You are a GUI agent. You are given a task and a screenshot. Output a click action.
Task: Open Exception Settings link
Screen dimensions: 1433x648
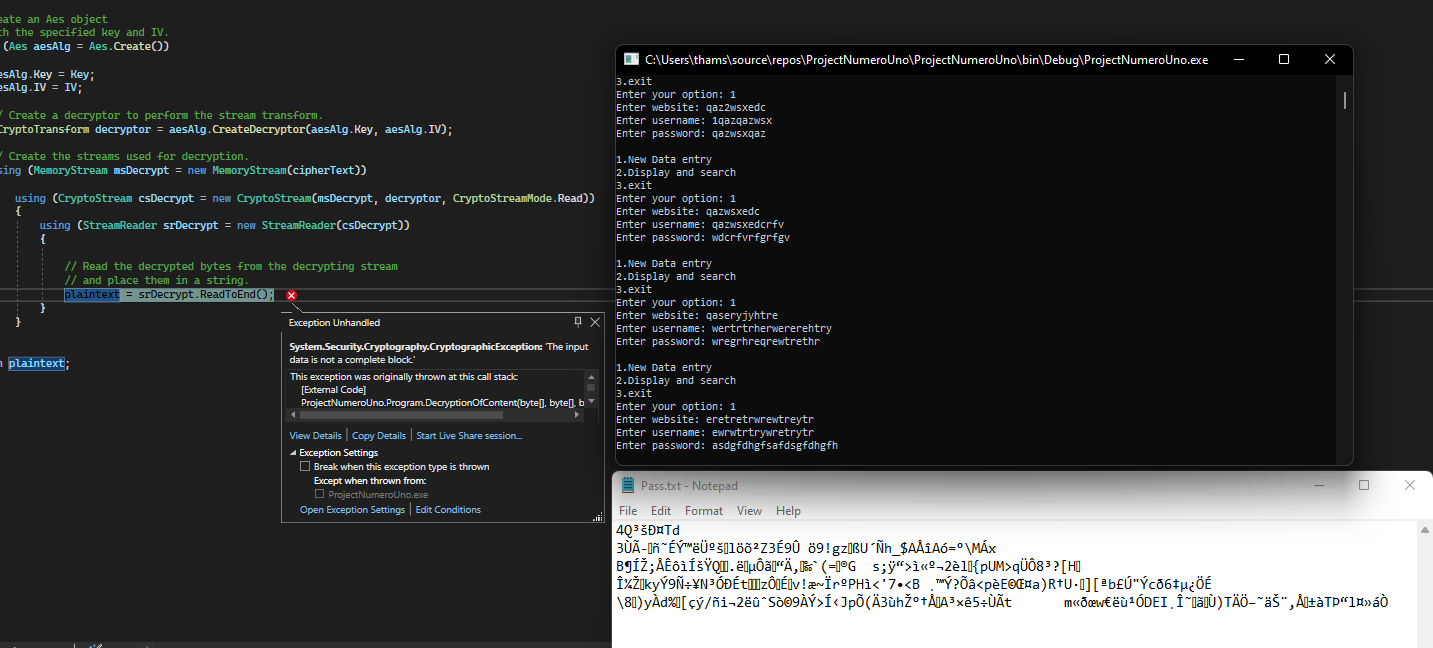tap(352, 510)
